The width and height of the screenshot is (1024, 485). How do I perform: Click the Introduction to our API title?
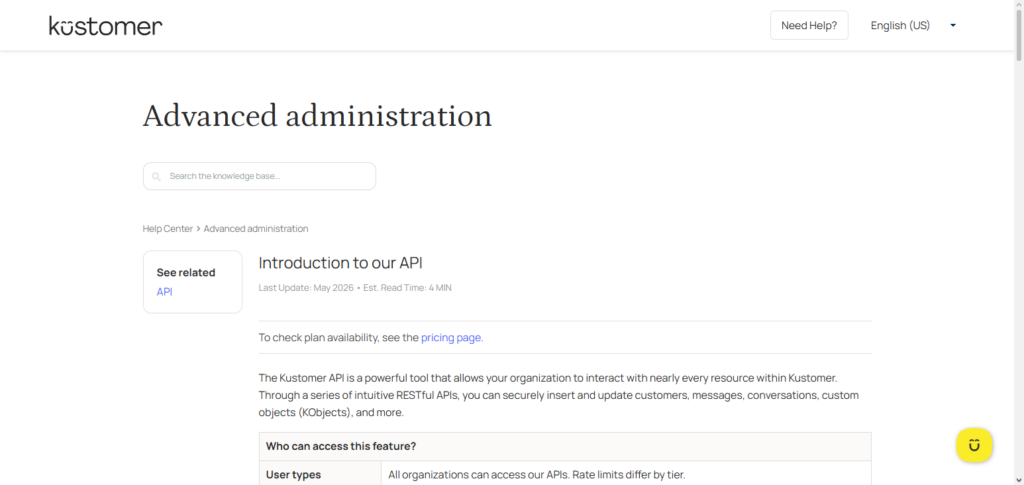(340, 262)
